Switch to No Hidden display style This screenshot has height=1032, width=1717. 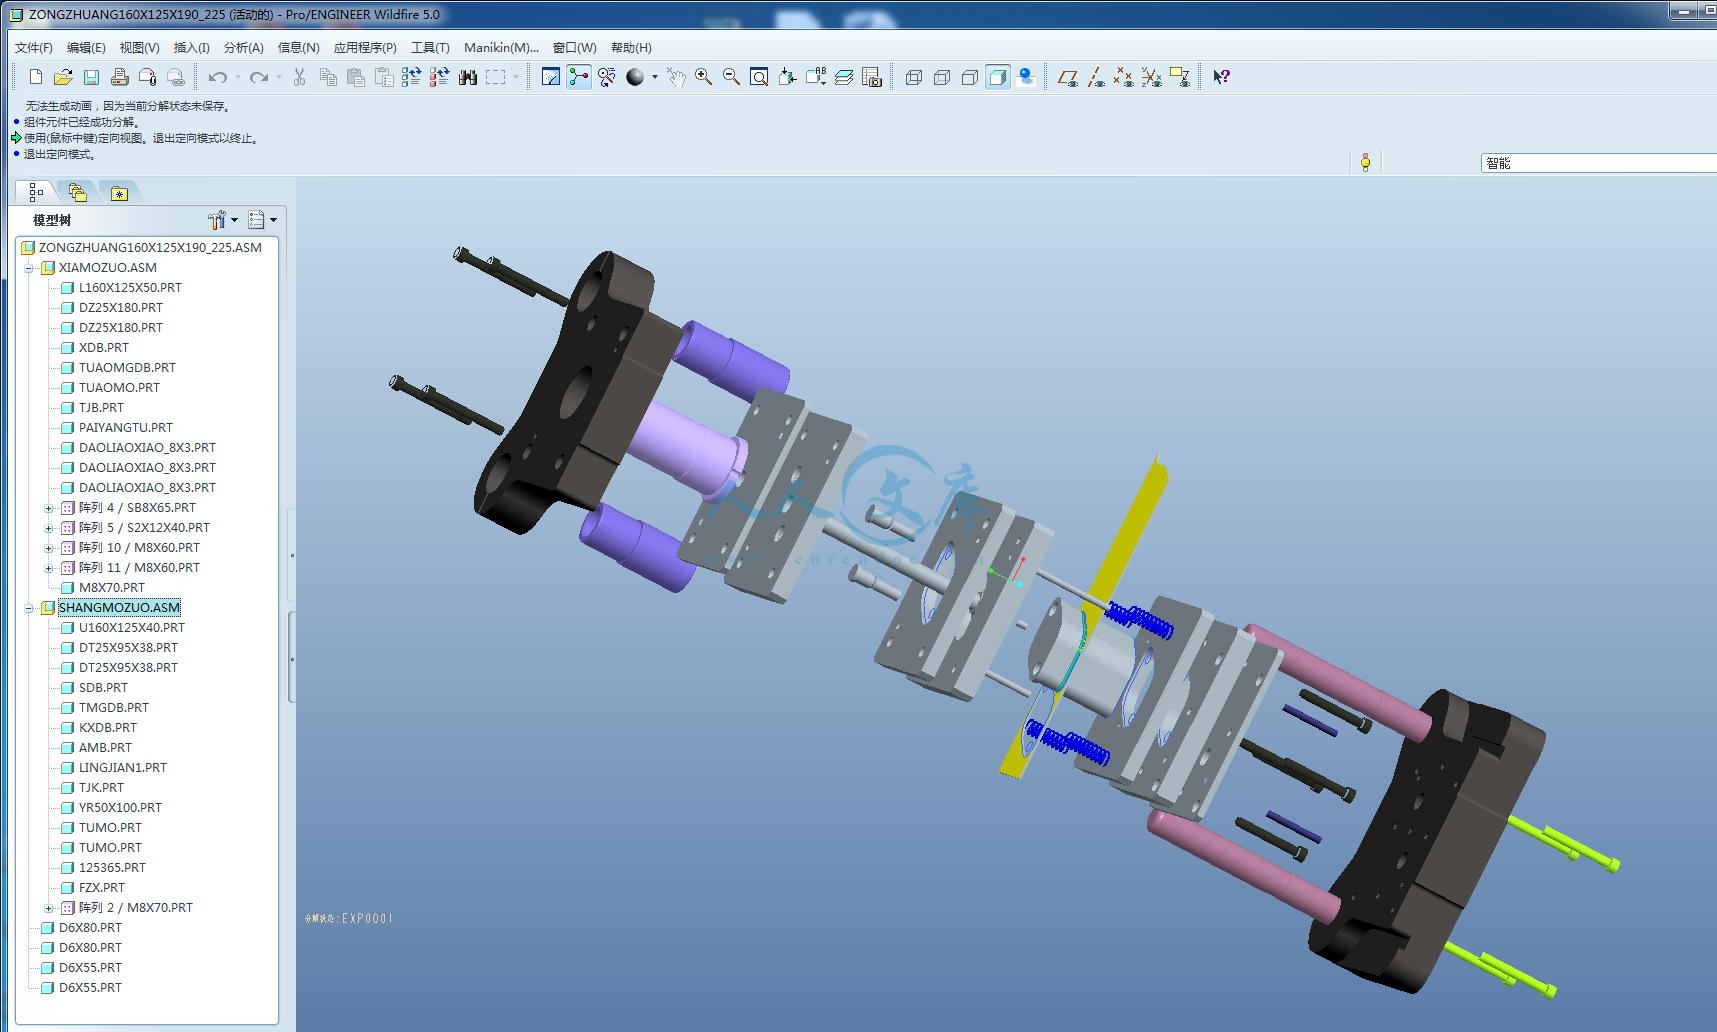[970, 77]
